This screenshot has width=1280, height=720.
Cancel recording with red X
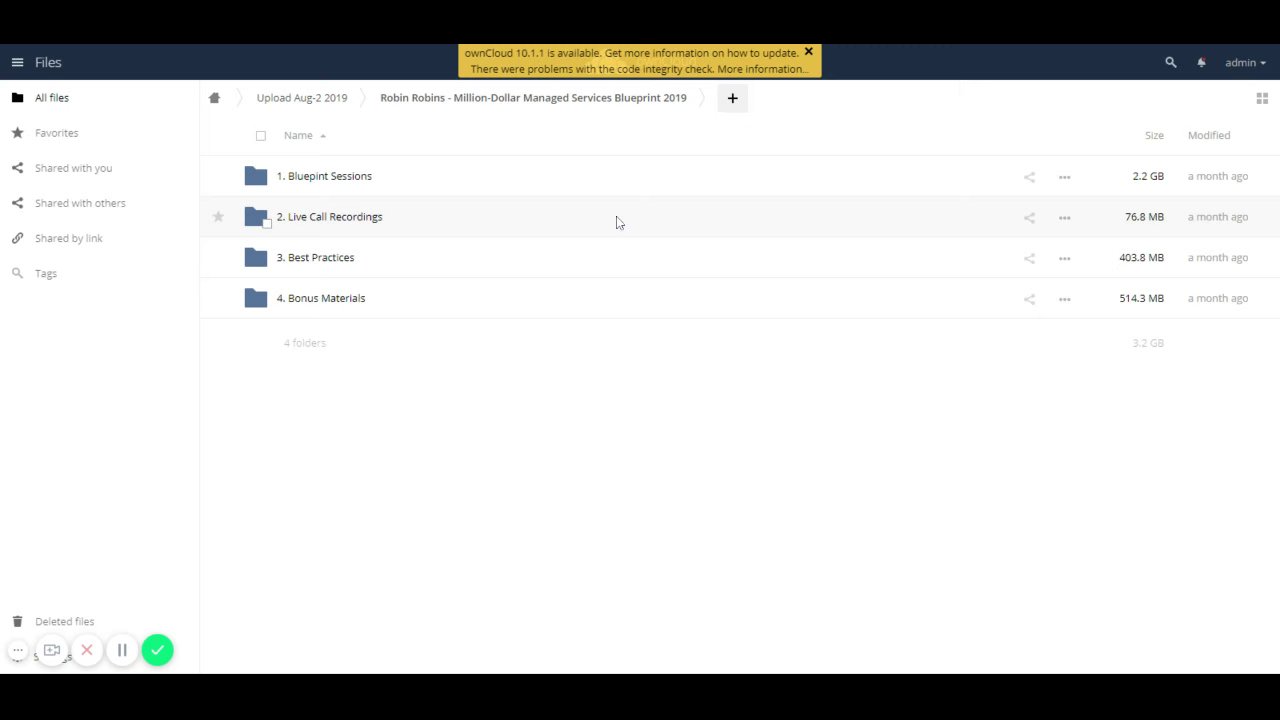(87, 650)
